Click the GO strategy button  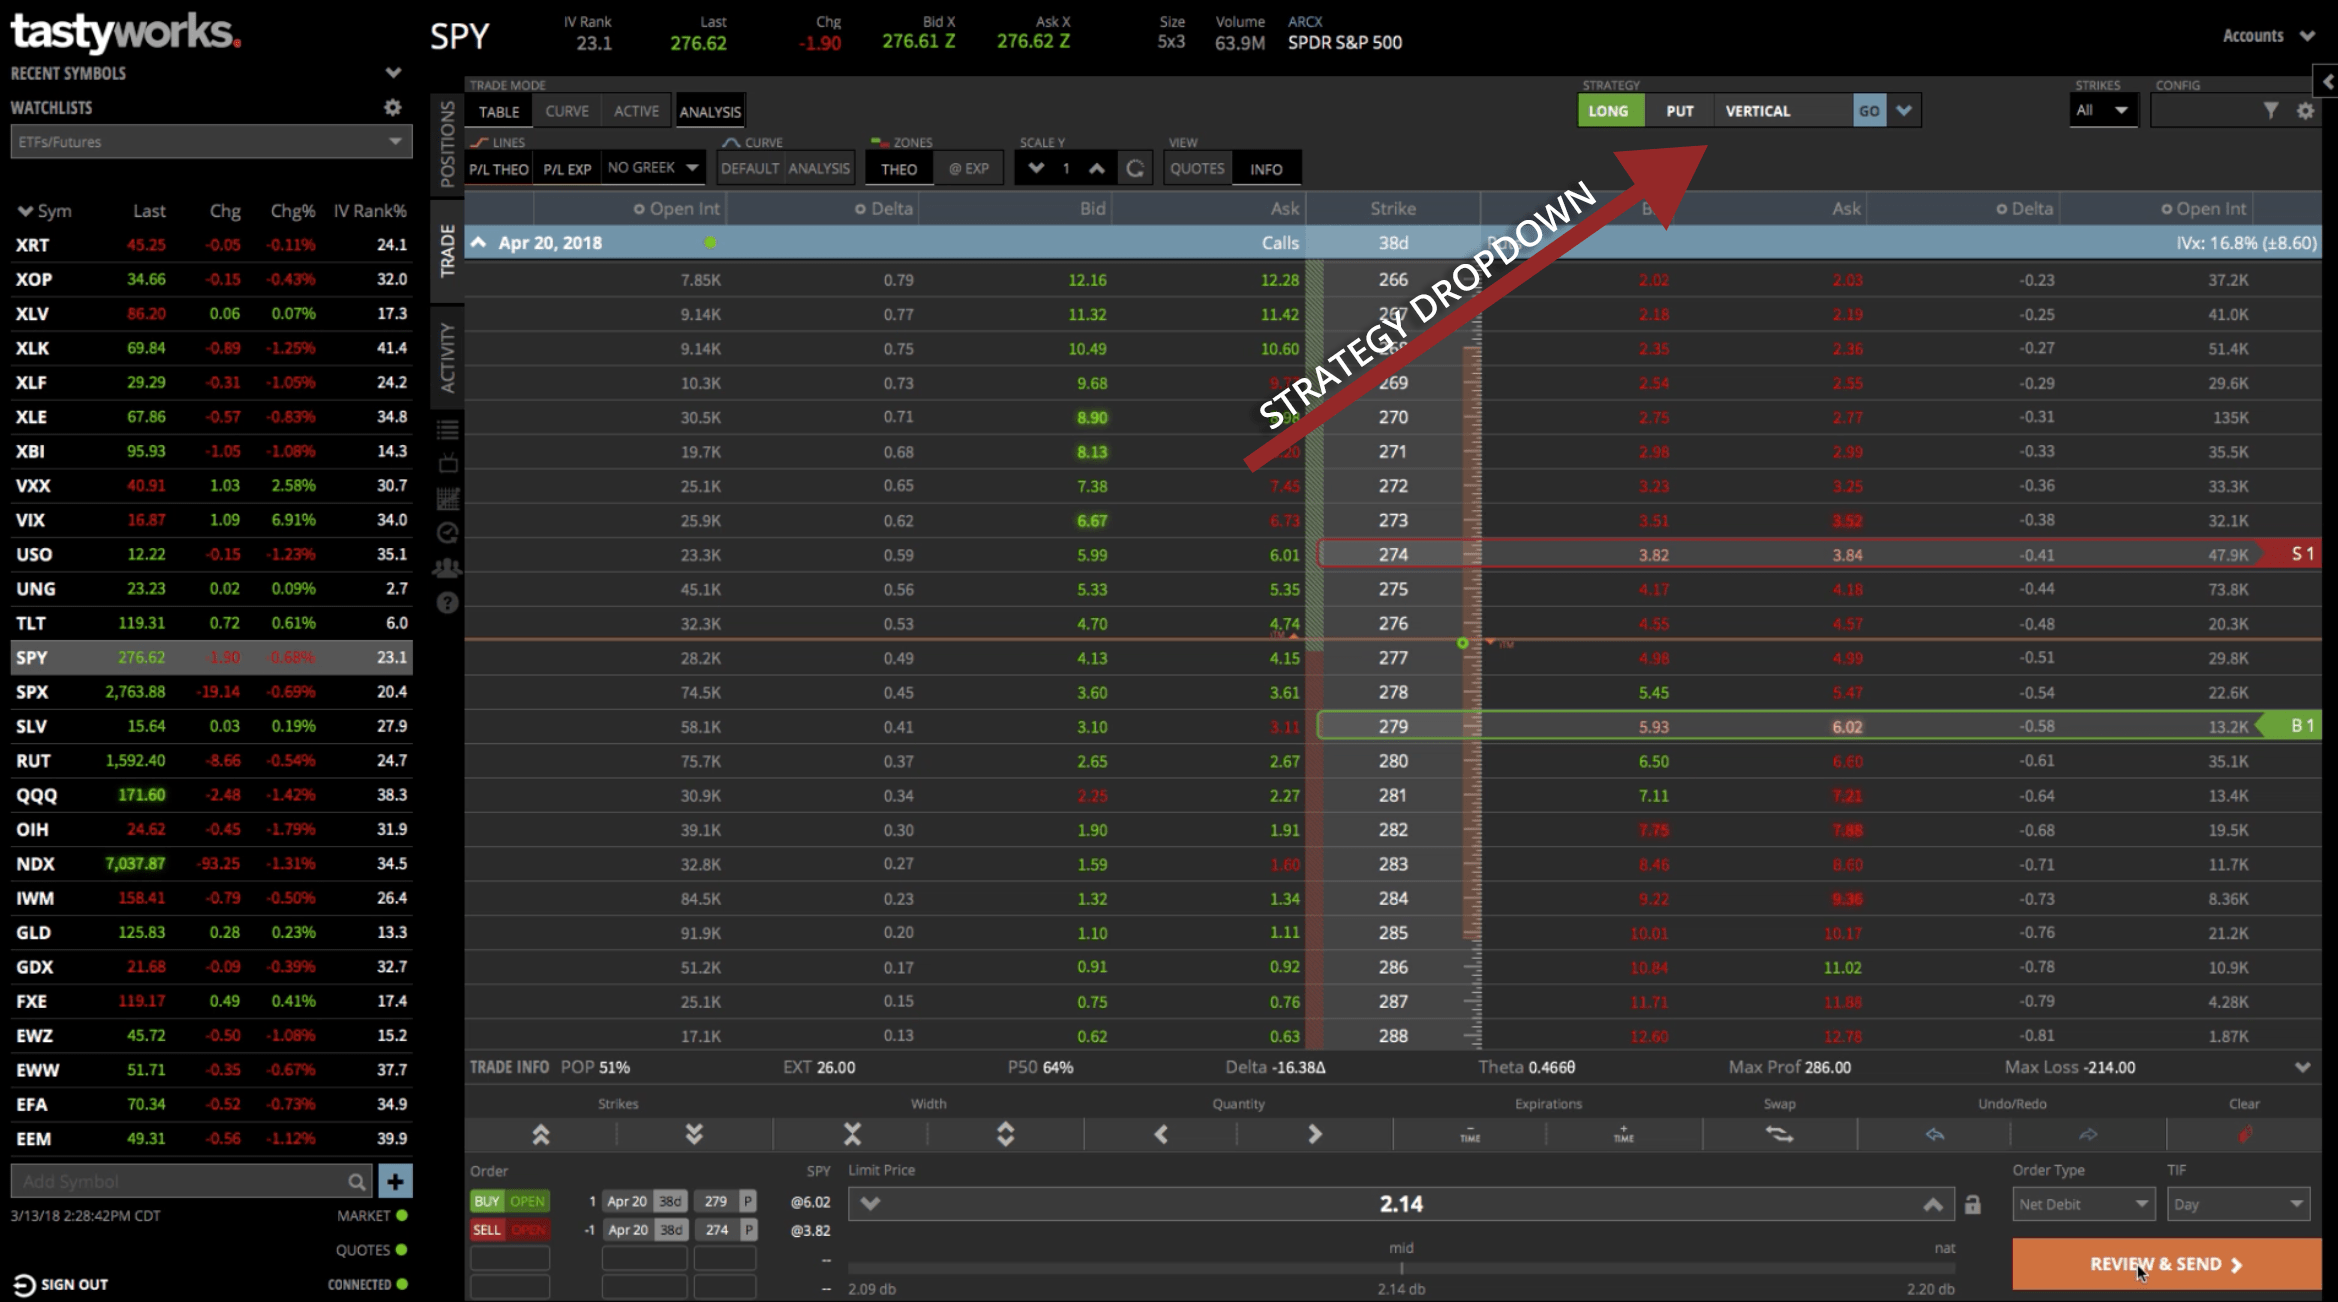click(1869, 111)
